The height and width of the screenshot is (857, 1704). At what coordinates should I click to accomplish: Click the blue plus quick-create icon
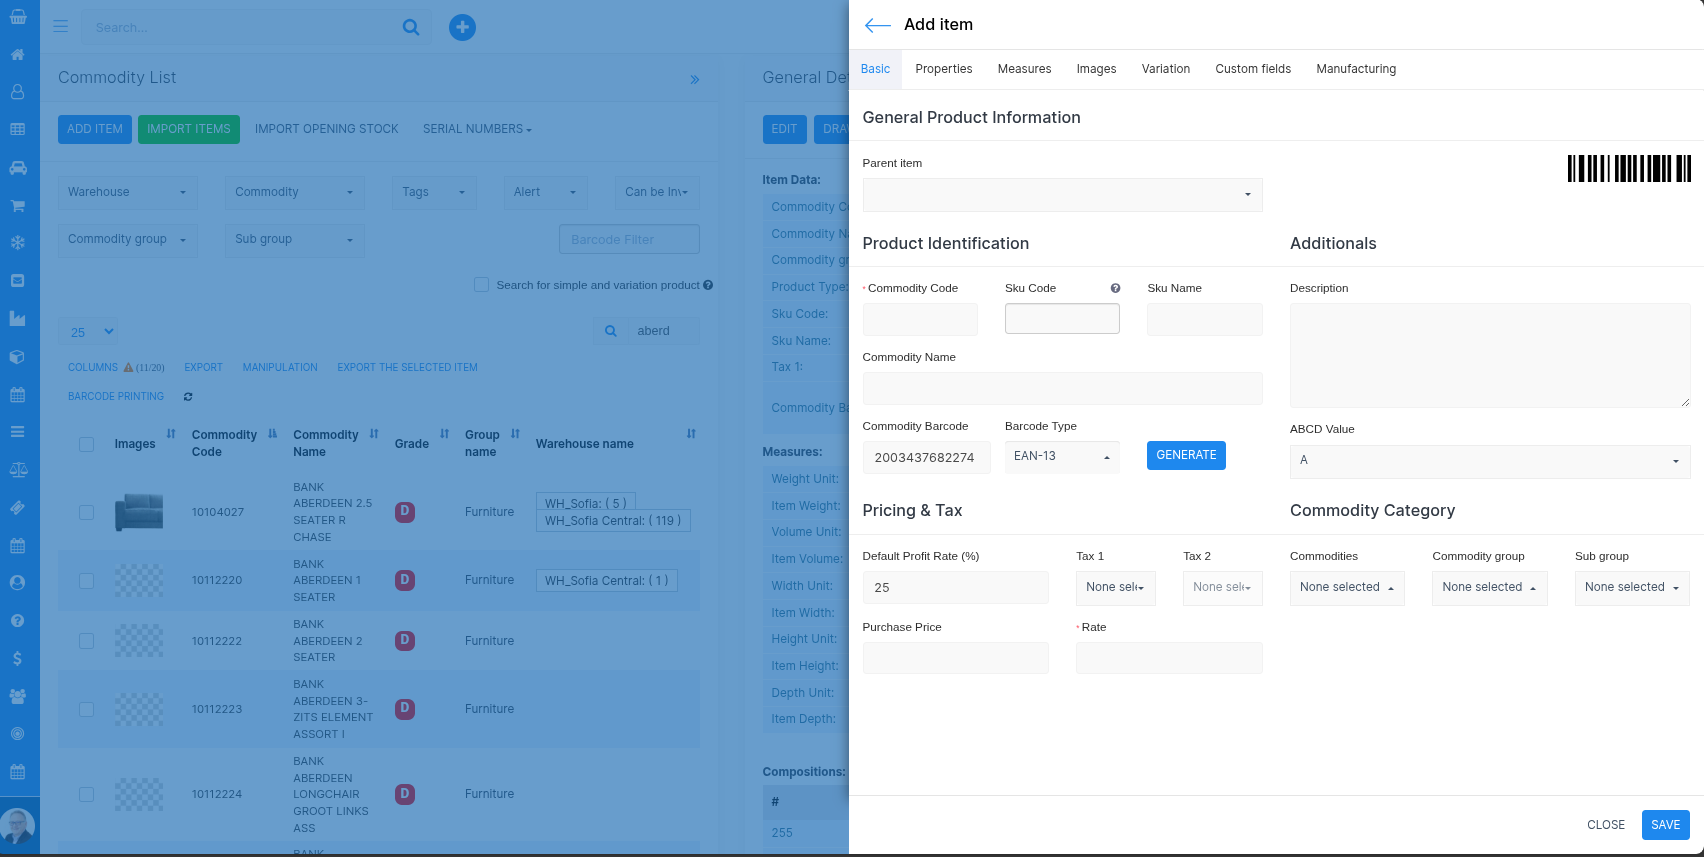point(462,27)
